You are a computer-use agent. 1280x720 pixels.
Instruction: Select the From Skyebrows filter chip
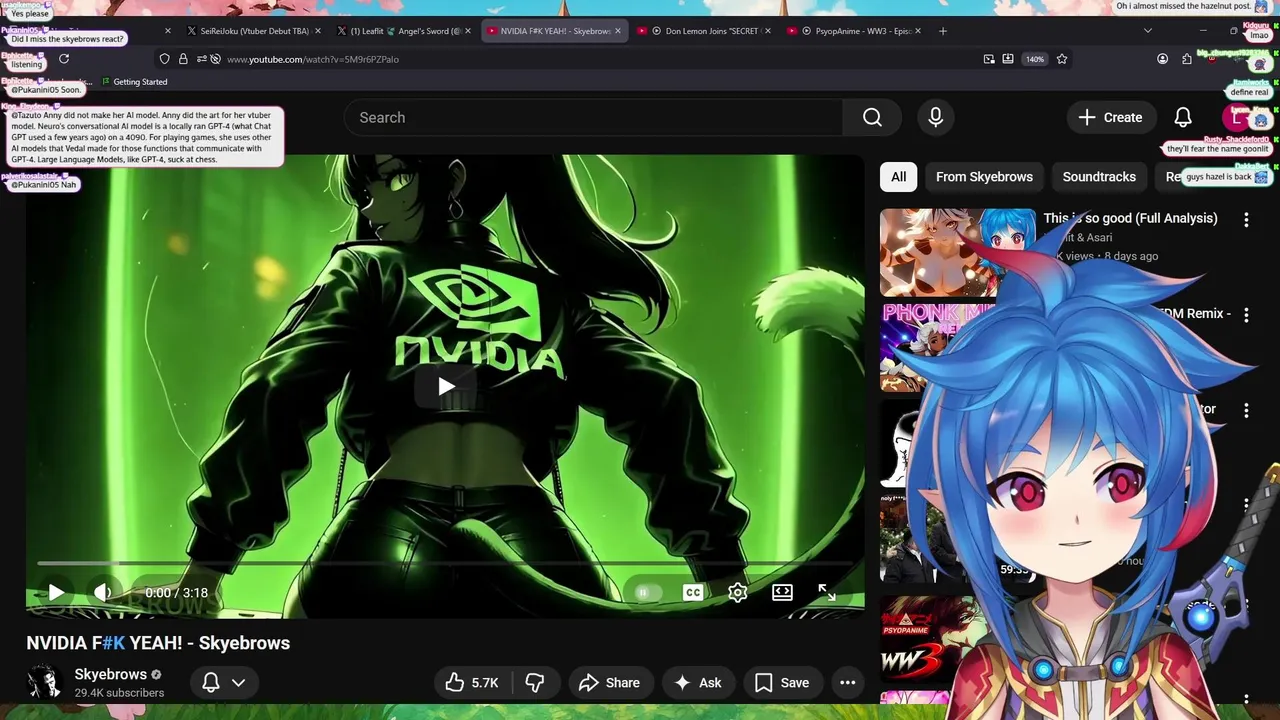[984, 177]
